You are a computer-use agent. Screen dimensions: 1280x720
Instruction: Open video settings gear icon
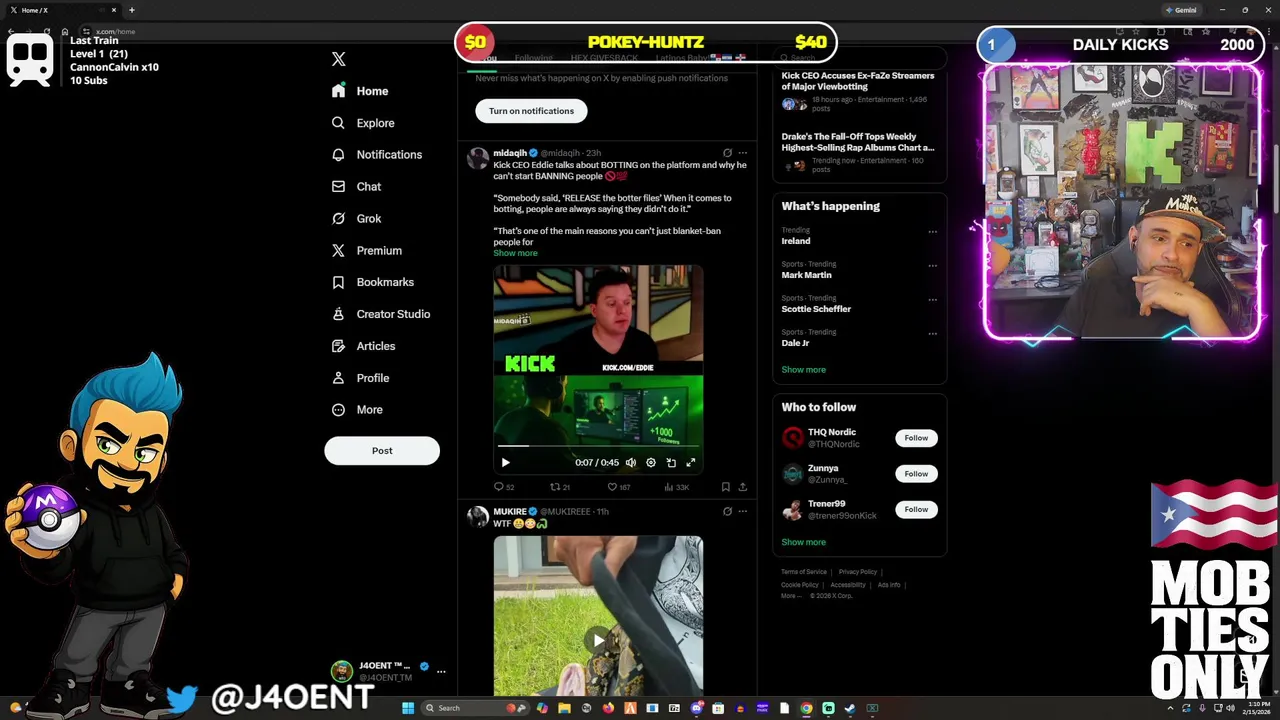coord(651,463)
